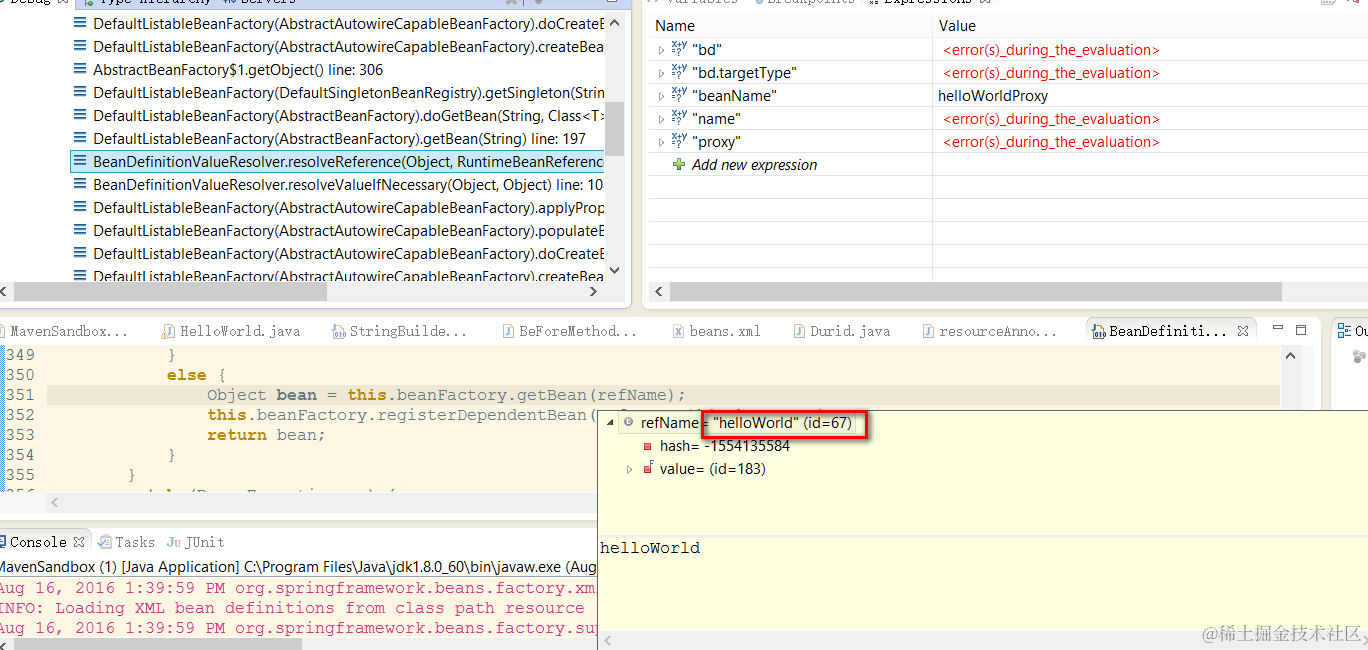This screenshot has width=1368, height=650.
Task: Expand the "name" expression row
Action: pos(661,119)
